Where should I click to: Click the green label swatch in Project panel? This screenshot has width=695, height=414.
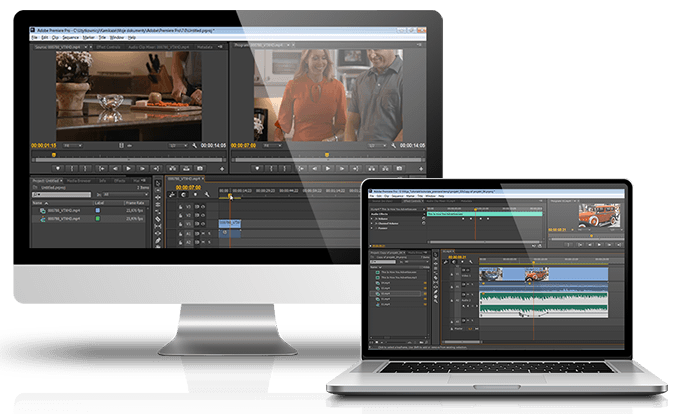tap(98, 219)
